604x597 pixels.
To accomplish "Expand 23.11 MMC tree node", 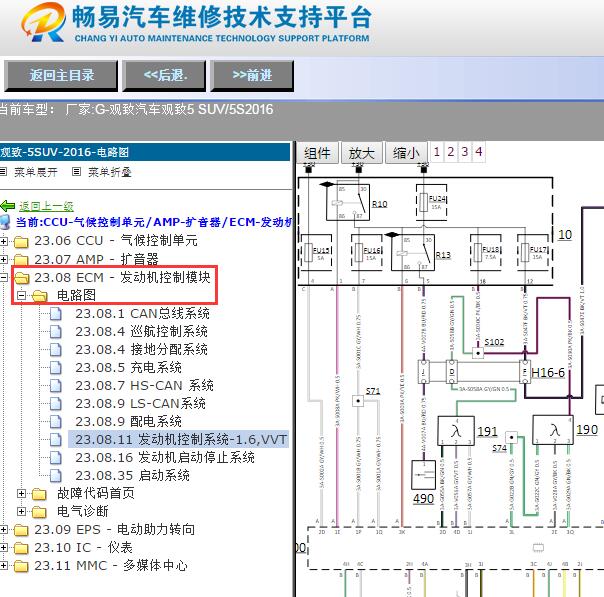I will [3, 565].
